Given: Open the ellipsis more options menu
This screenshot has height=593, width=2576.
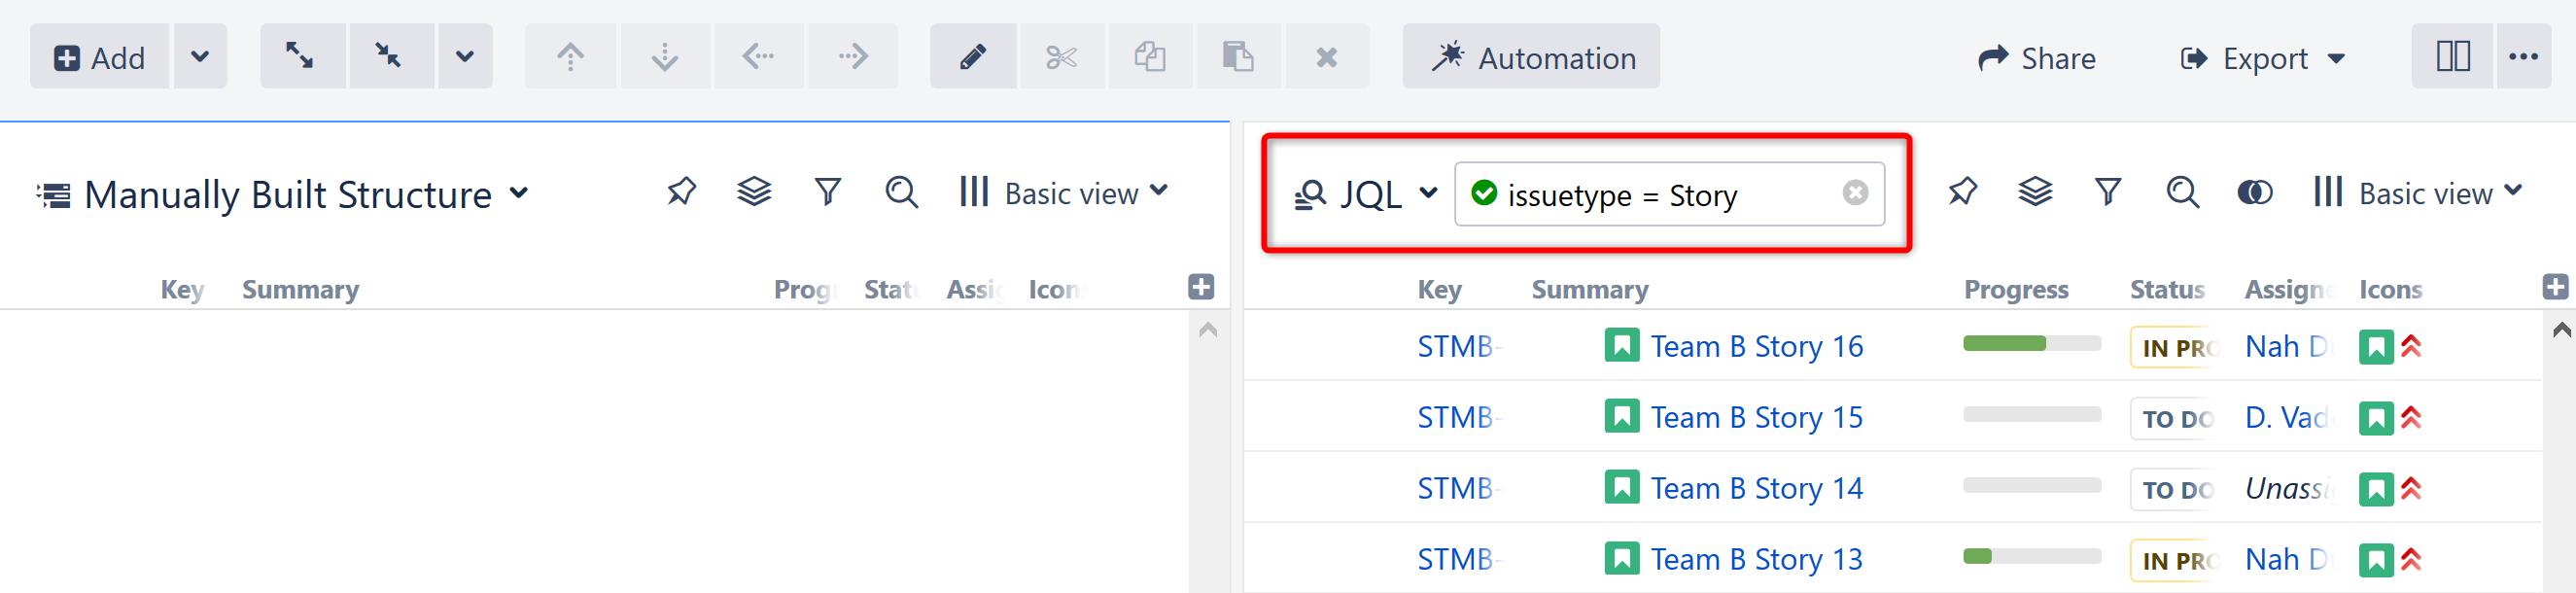Looking at the screenshot, I should (x=2524, y=56).
